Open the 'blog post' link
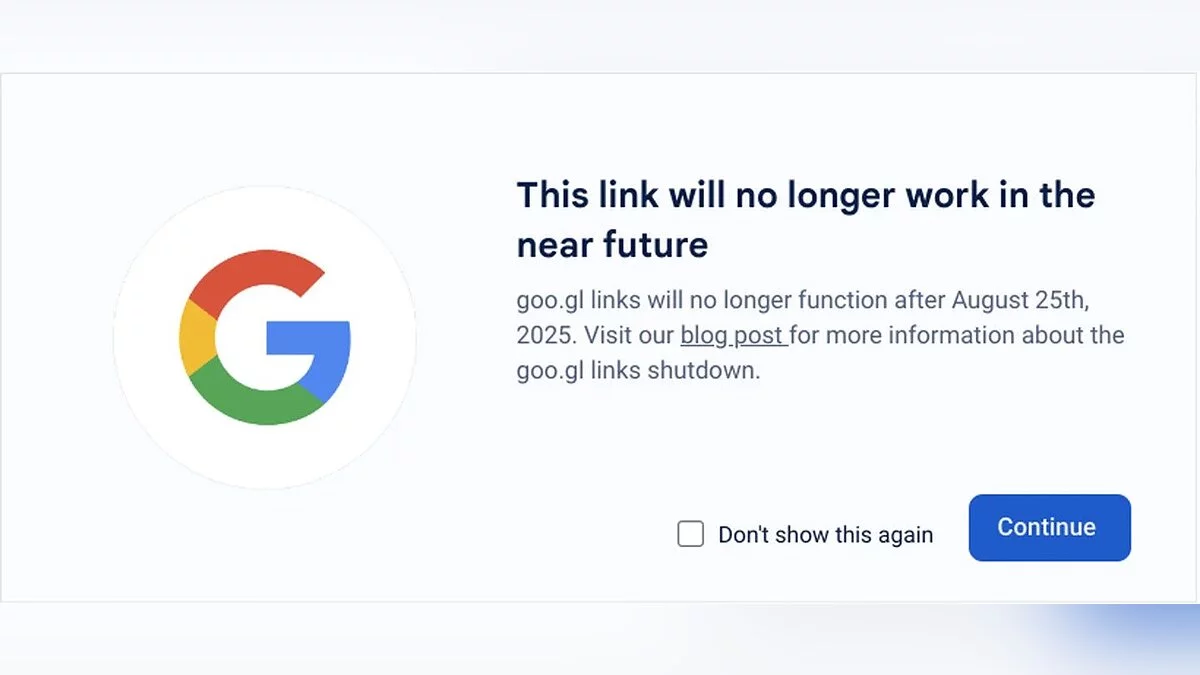1200x675 pixels. coord(732,335)
